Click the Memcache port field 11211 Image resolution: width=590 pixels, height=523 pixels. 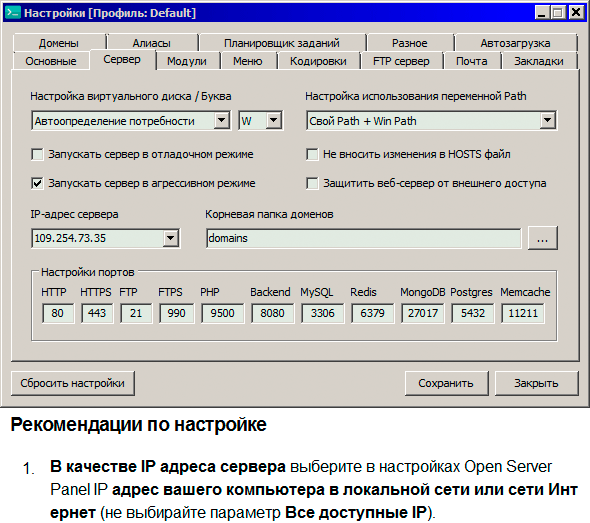pyautogui.click(x=523, y=313)
